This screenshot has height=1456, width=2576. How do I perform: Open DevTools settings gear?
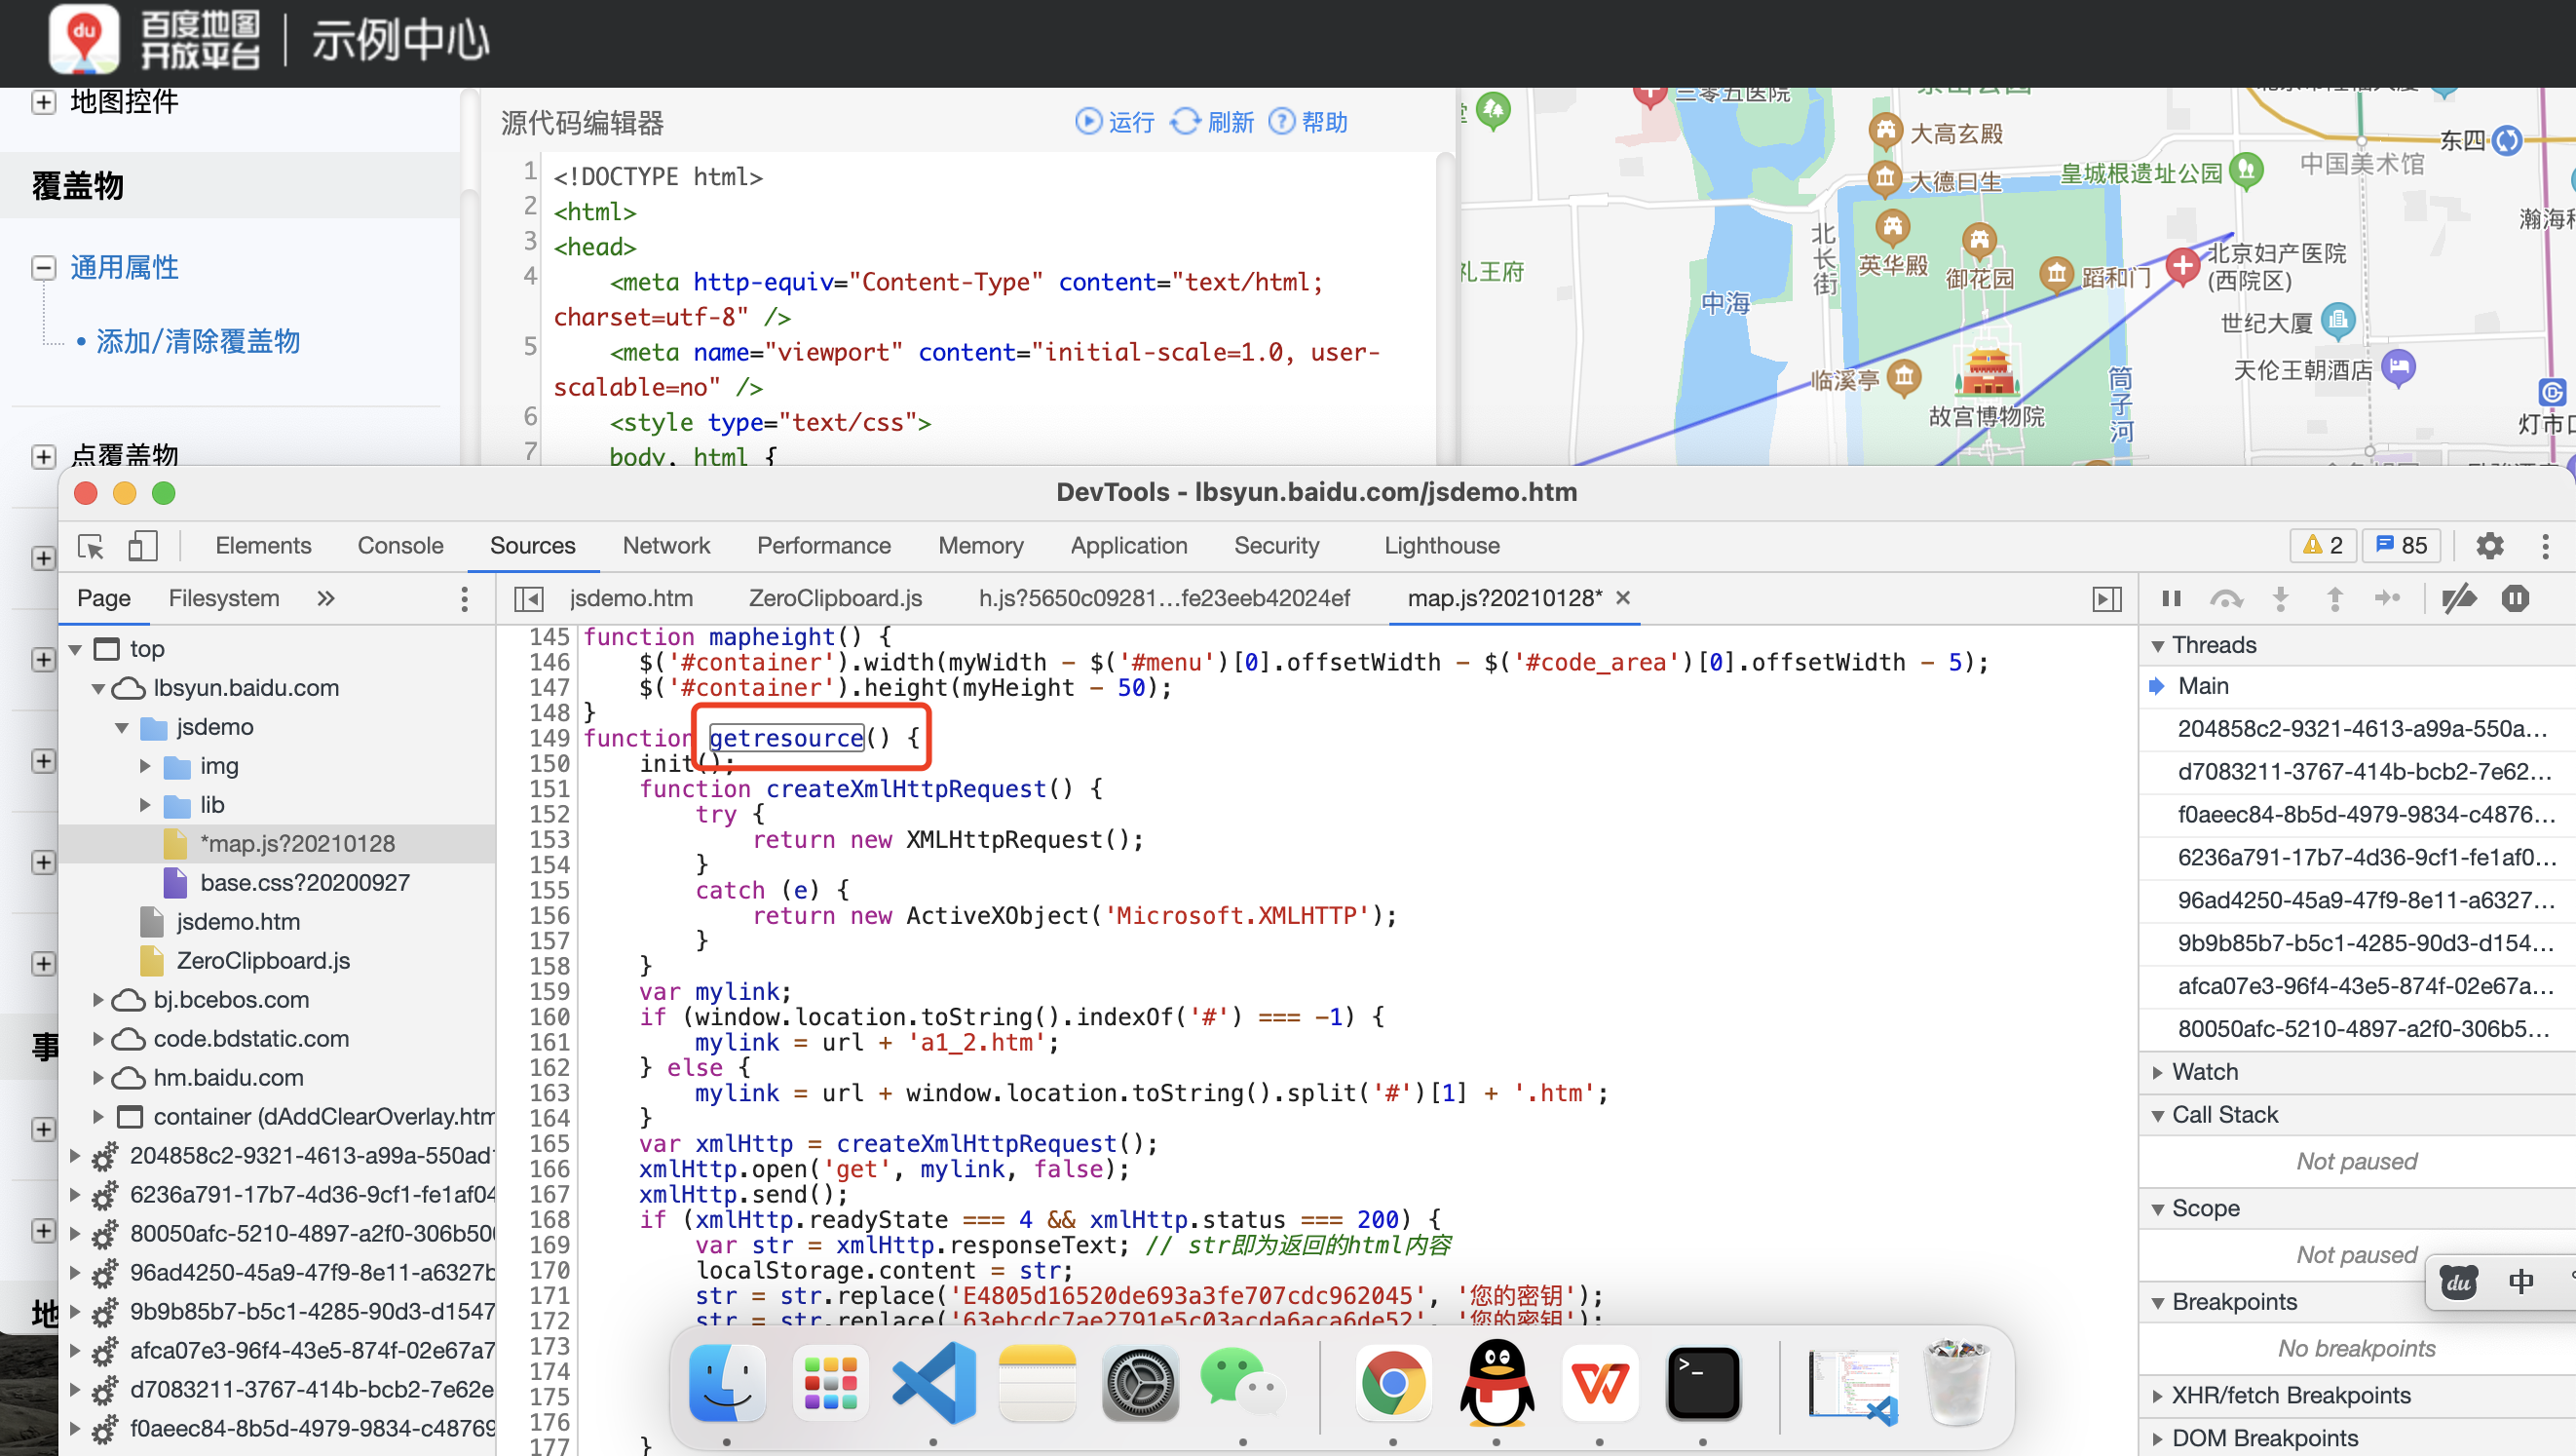point(2489,546)
